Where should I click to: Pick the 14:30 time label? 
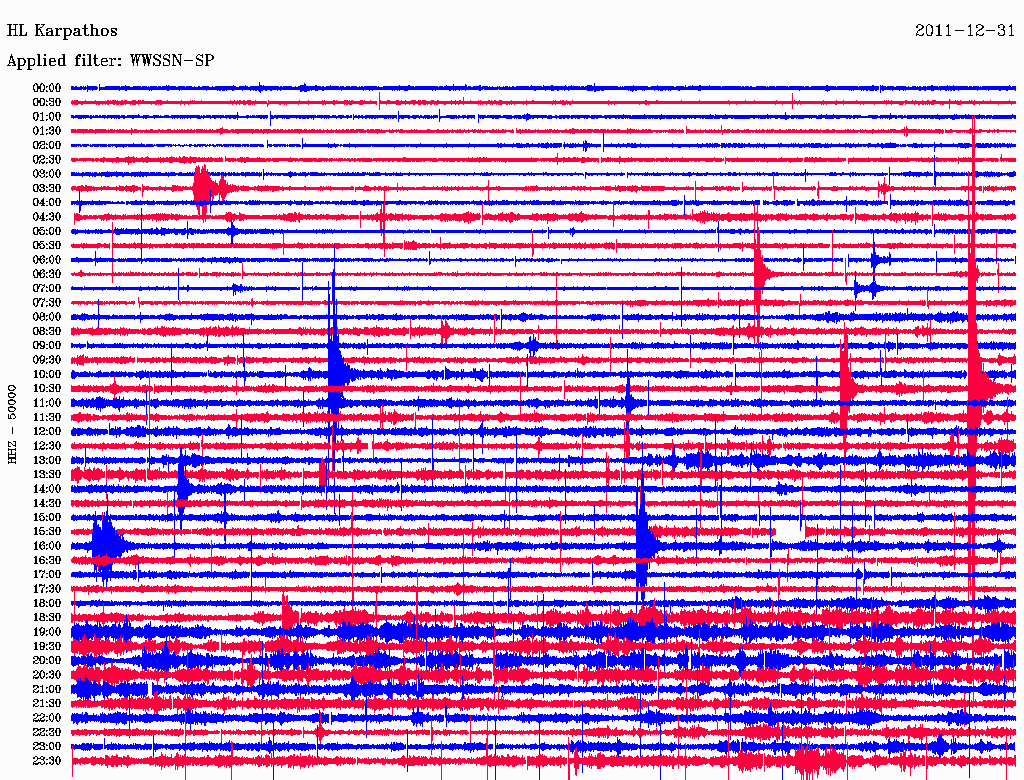coord(46,503)
